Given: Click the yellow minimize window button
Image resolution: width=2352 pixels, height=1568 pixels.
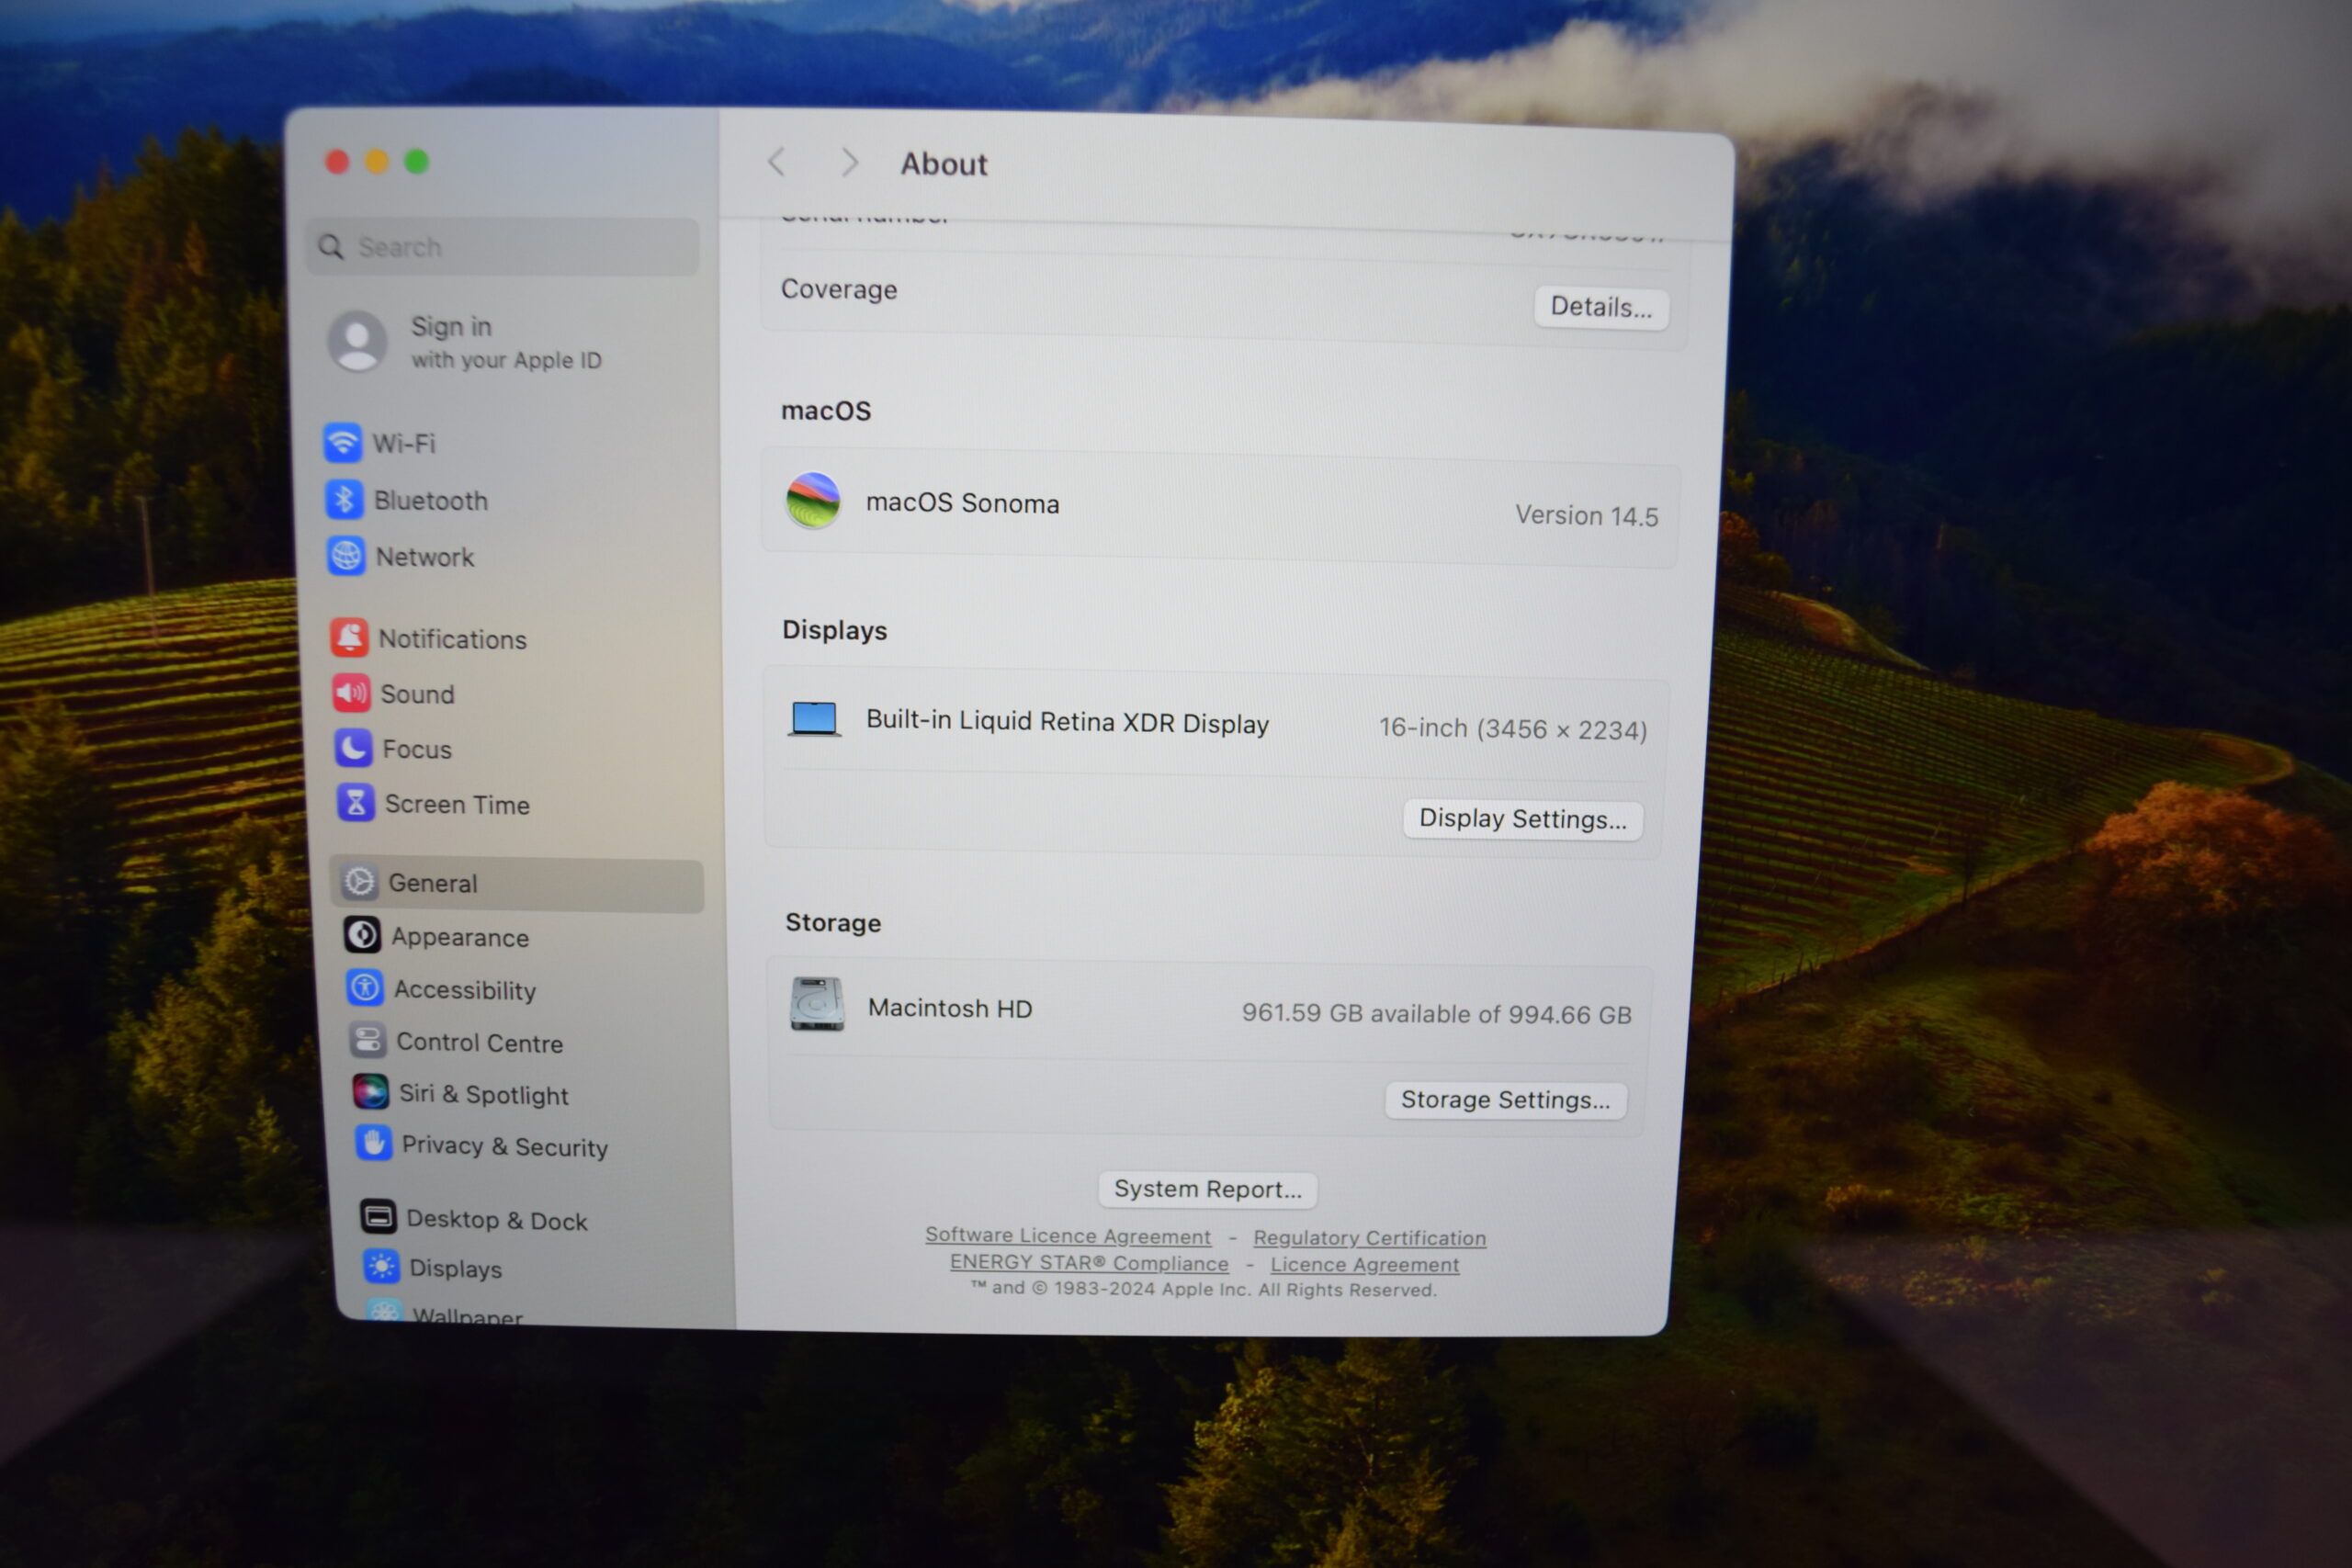Looking at the screenshot, I should (377, 161).
